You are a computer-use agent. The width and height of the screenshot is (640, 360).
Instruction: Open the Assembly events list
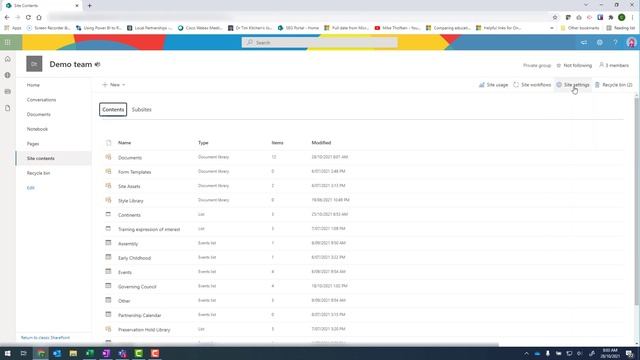coord(128,244)
